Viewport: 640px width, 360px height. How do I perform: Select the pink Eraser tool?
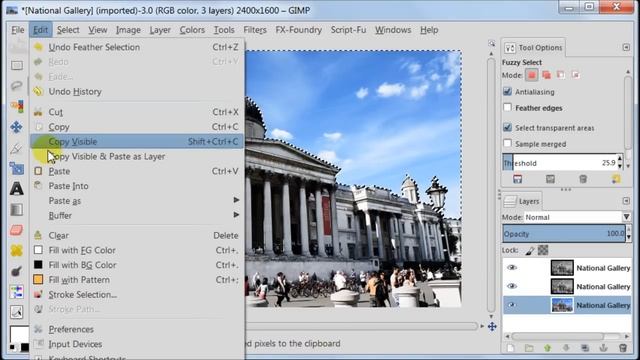(x=17, y=230)
